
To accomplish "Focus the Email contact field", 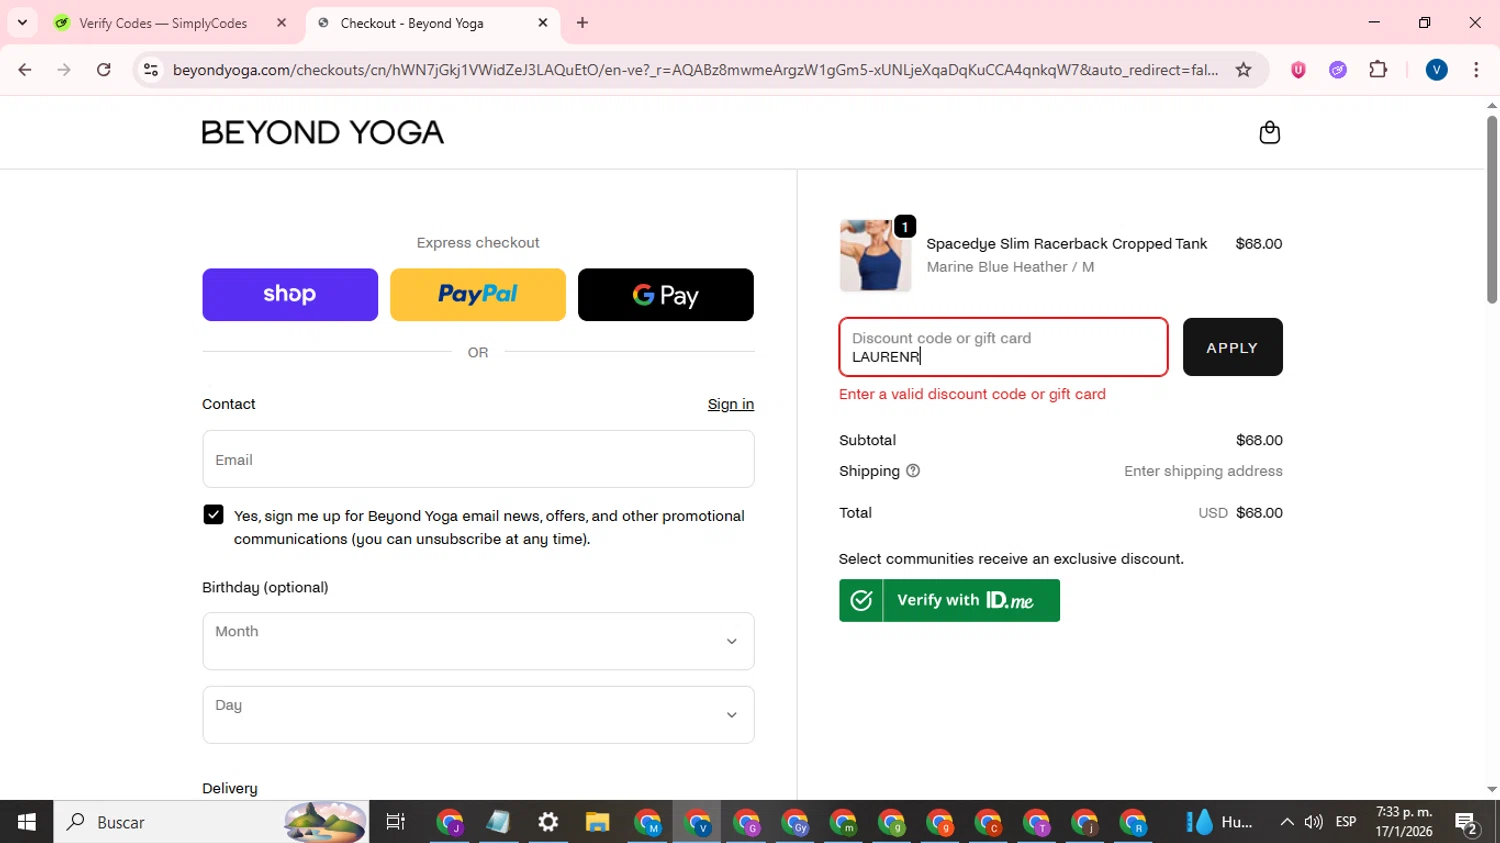I will coord(478,459).
